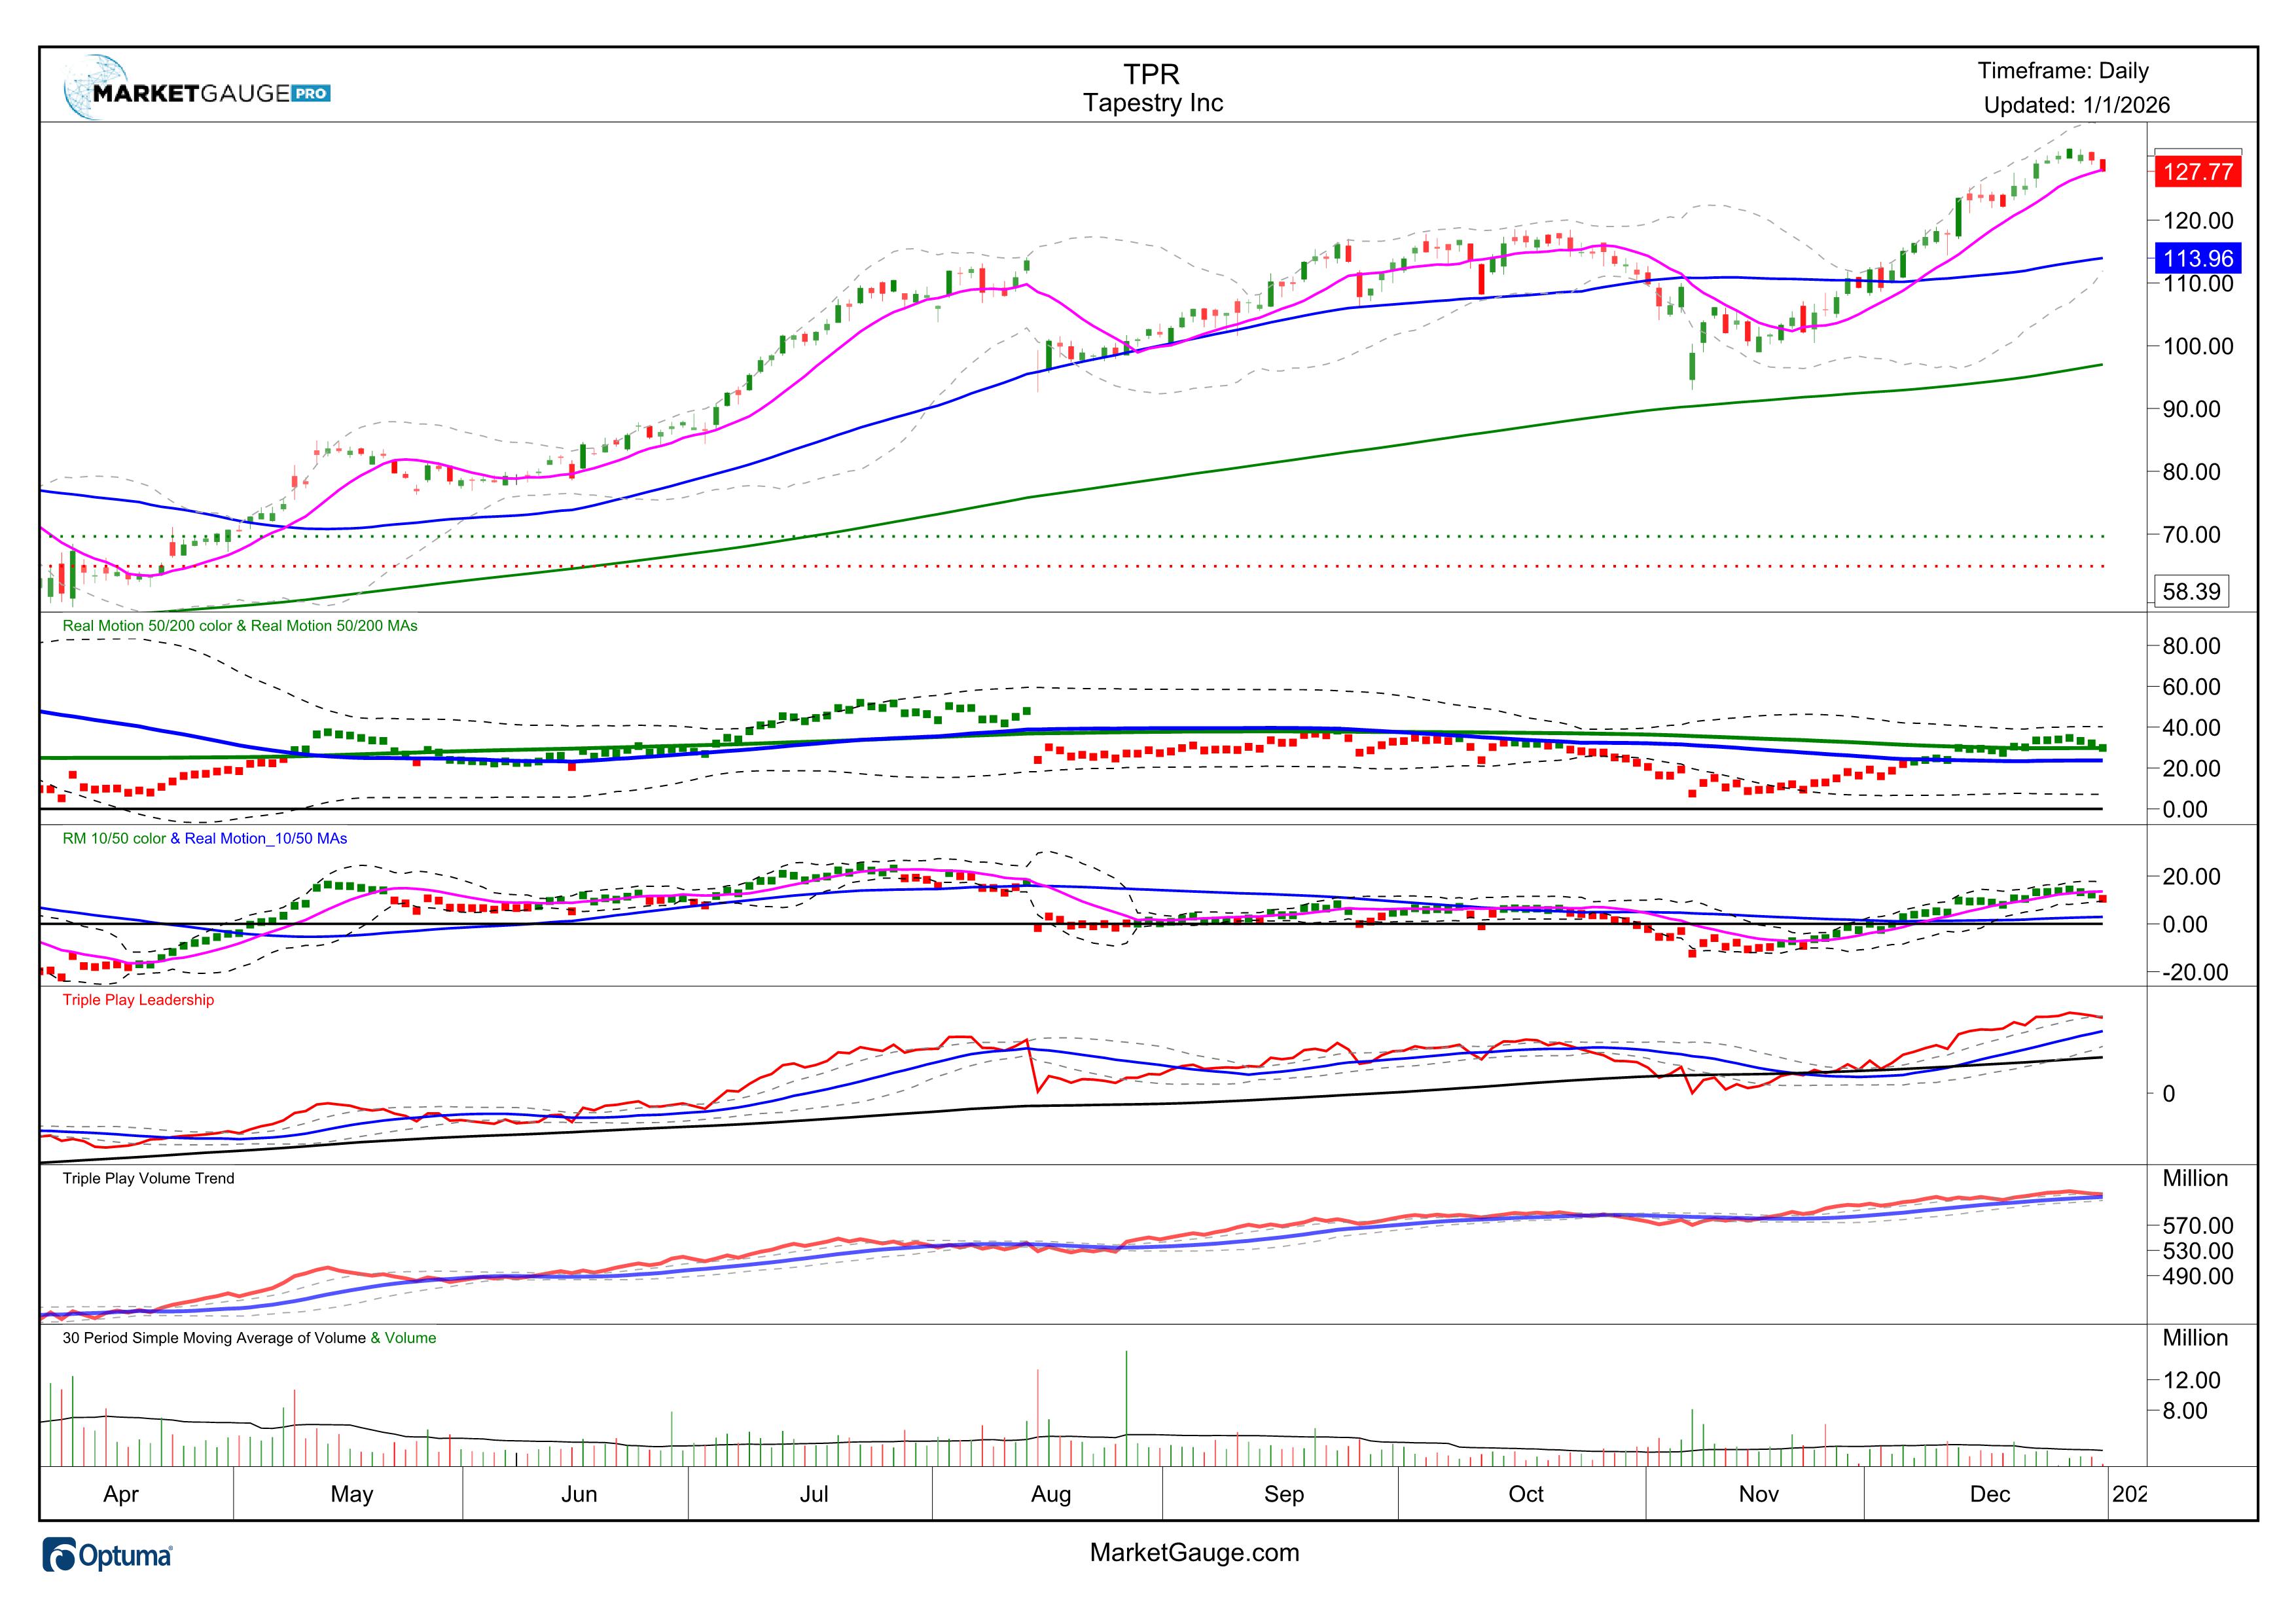Click the MarketGauge.com footer link
The image size is (2296, 1624).
coord(1194,1553)
